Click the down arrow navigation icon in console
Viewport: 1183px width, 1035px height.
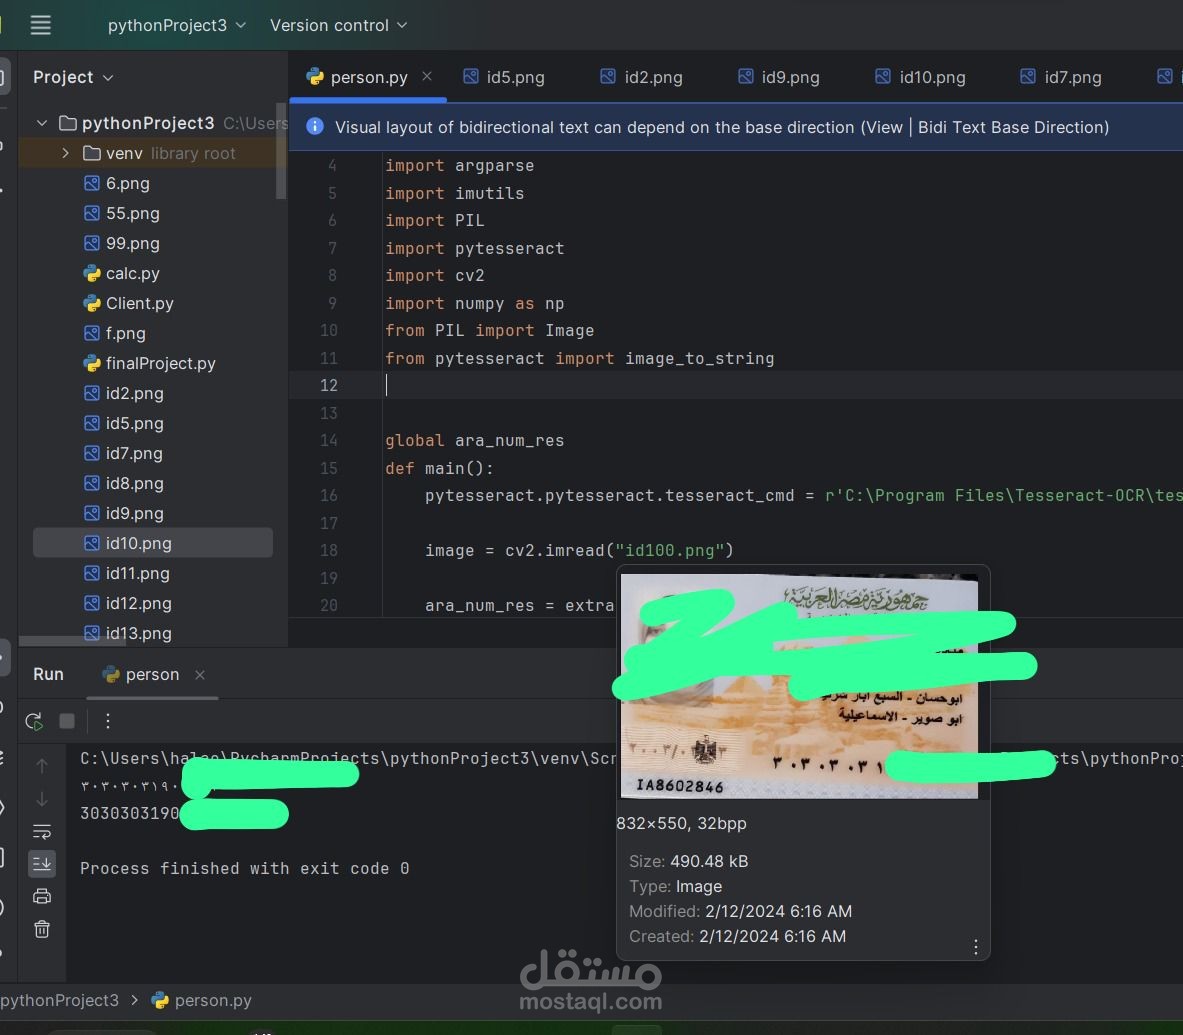(41, 799)
